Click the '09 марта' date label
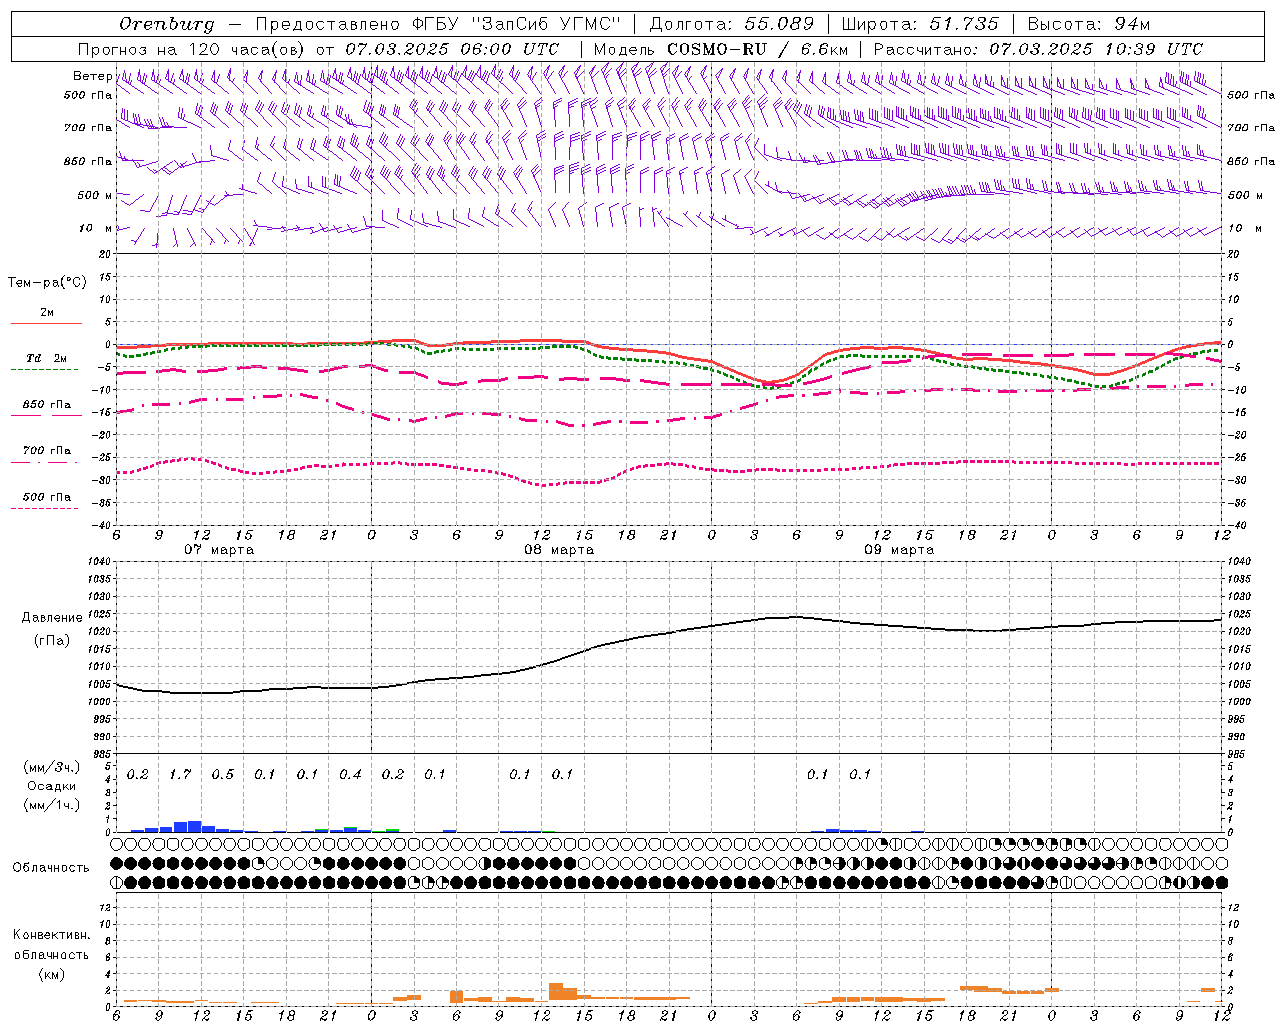The image size is (1280, 1024). [x=899, y=550]
